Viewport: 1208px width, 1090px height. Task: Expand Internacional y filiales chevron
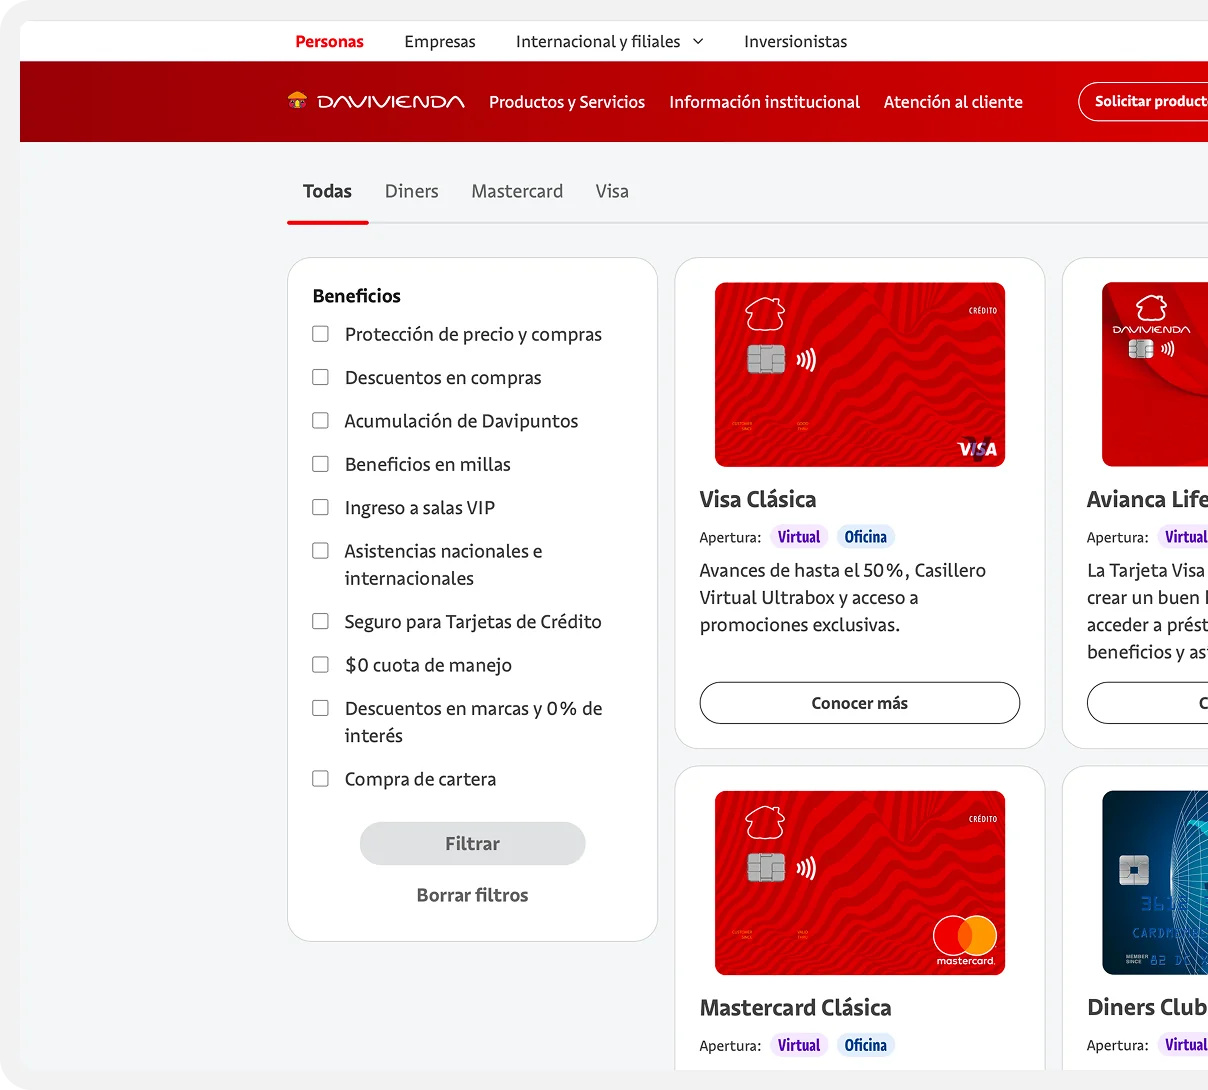698,41
